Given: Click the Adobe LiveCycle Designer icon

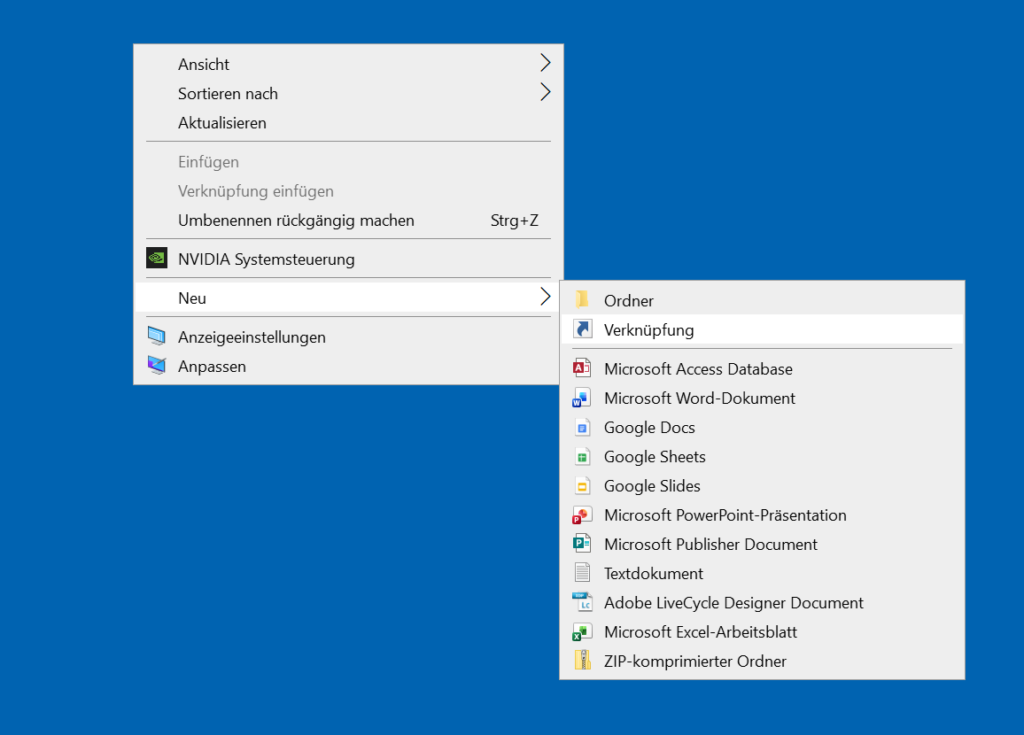Looking at the screenshot, I should pyautogui.click(x=582, y=603).
